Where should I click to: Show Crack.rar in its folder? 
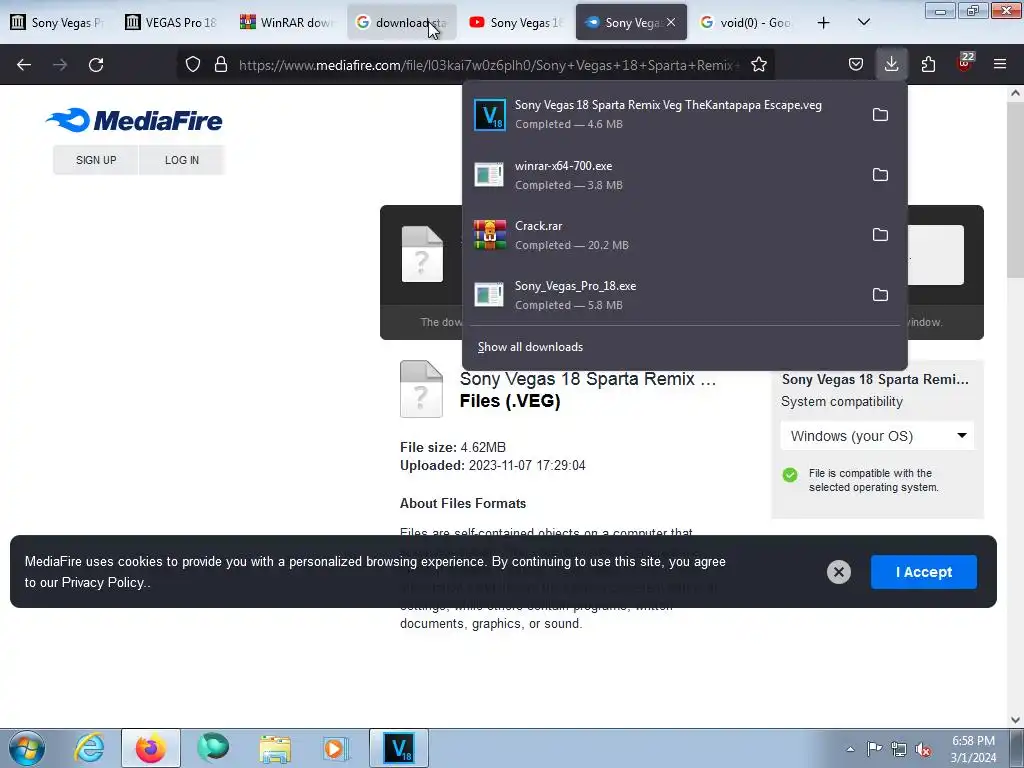pyautogui.click(x=880, y=235)
